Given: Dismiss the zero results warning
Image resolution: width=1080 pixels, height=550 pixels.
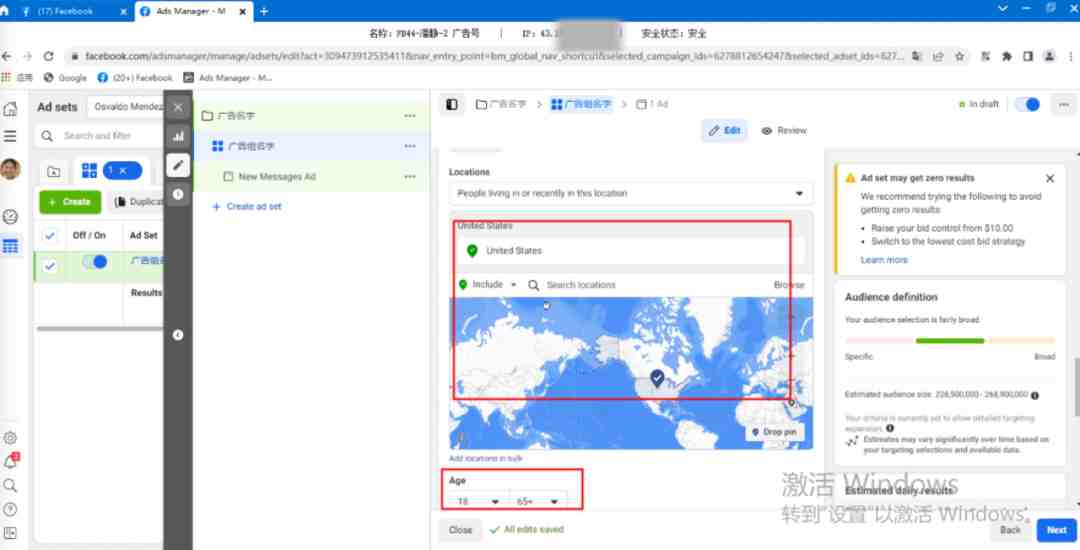Looking at the screenshot, I should pos(1050,178).
